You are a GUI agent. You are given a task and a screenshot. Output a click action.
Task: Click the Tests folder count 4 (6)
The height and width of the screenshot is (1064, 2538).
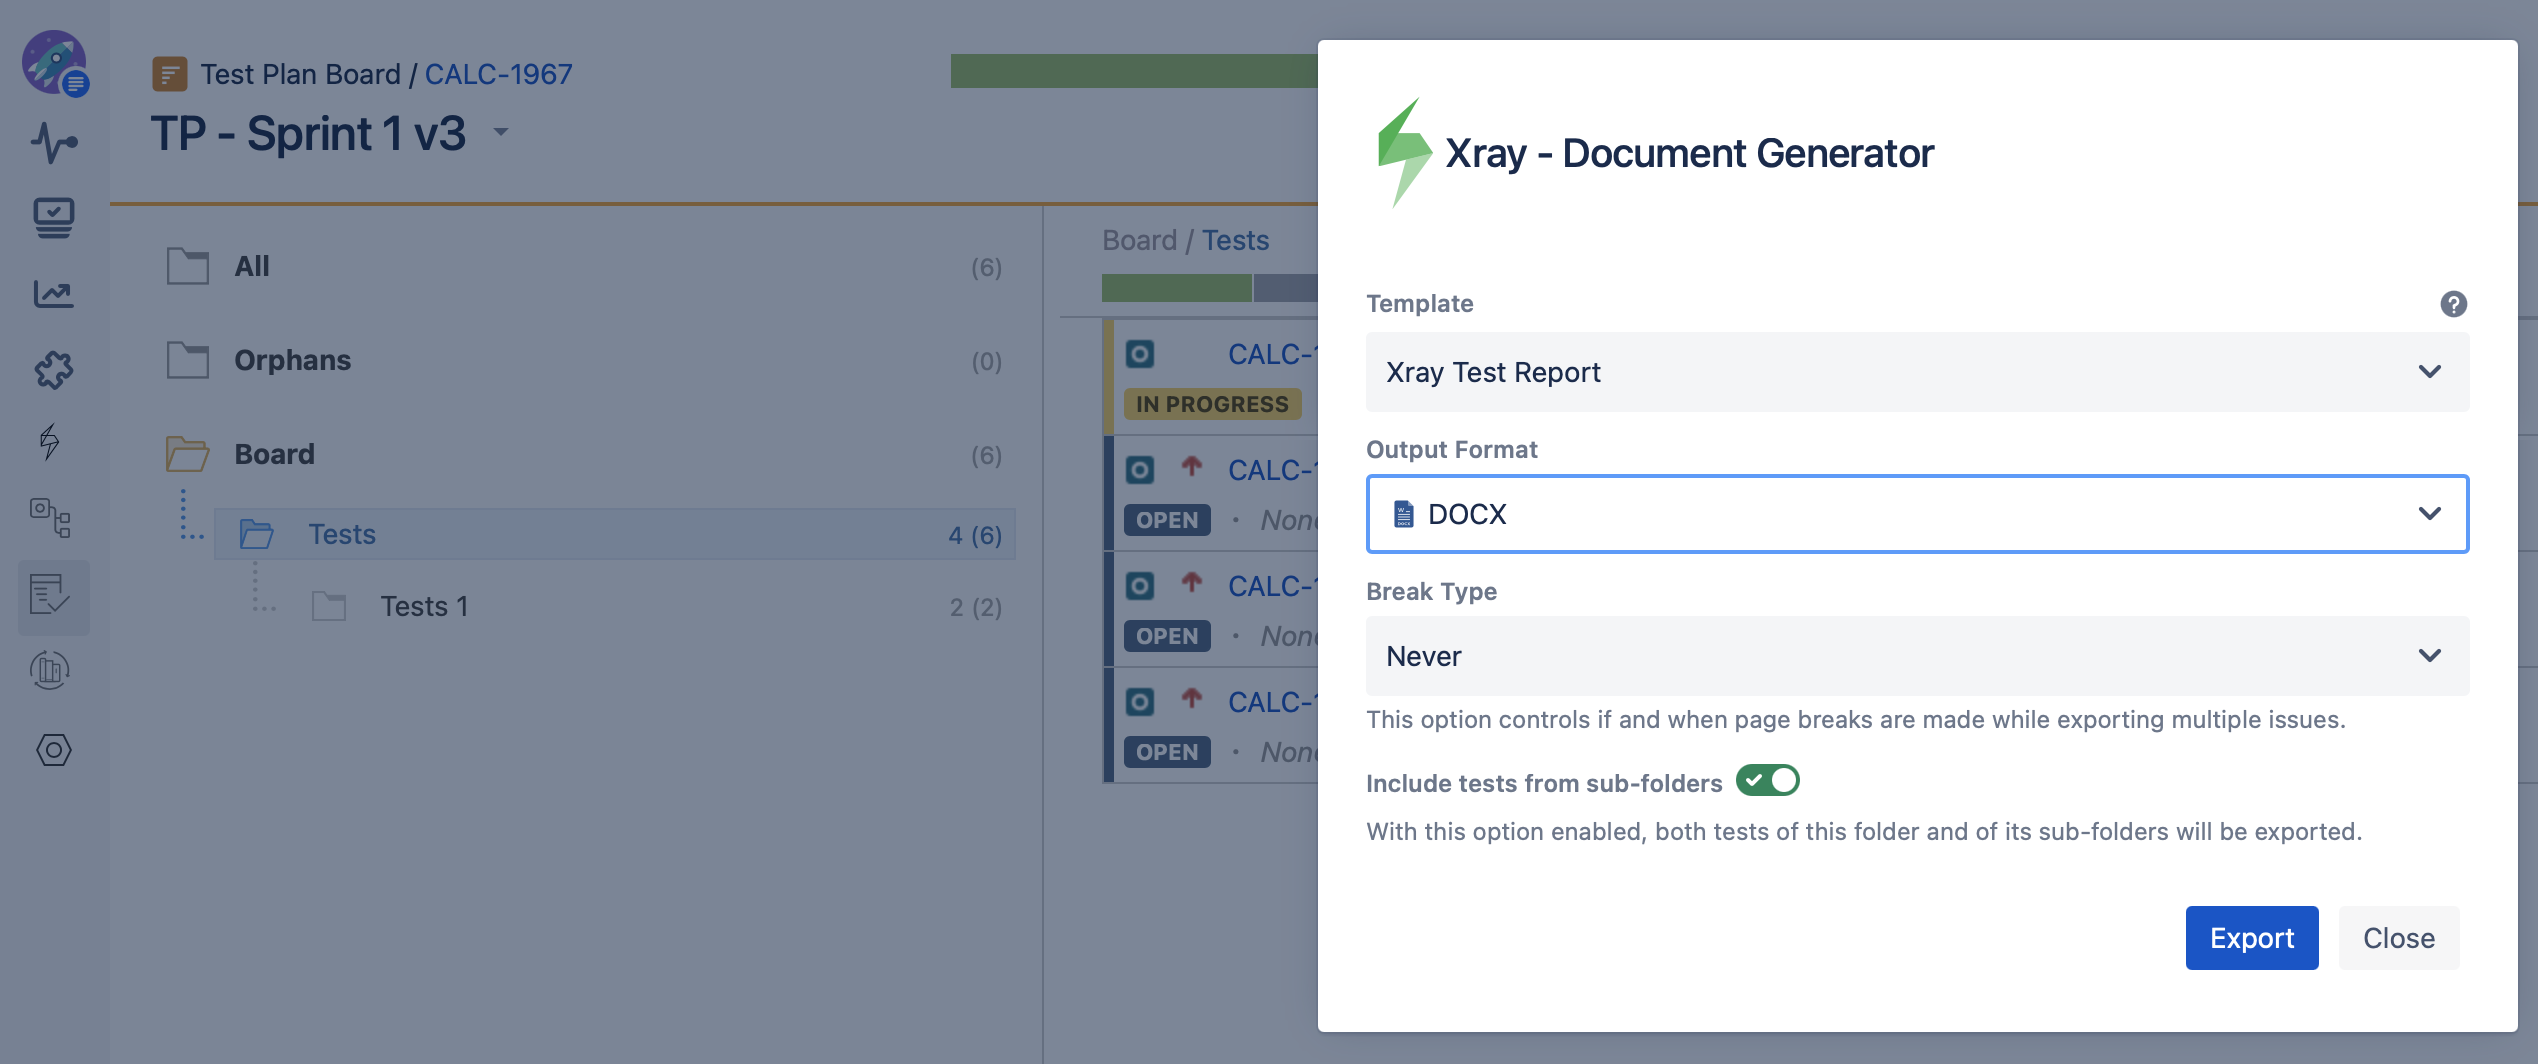click(x=975, y=535)
